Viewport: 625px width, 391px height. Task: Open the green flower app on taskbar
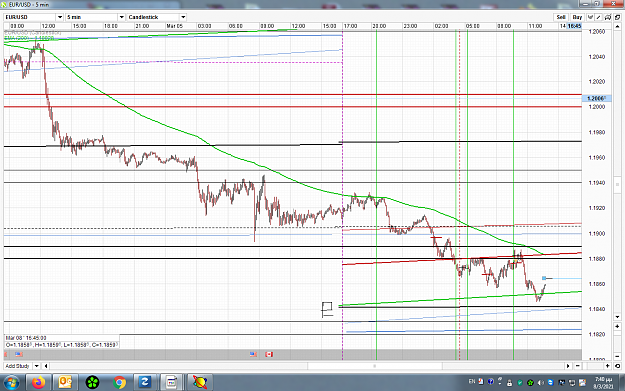[x=92, y=383]
